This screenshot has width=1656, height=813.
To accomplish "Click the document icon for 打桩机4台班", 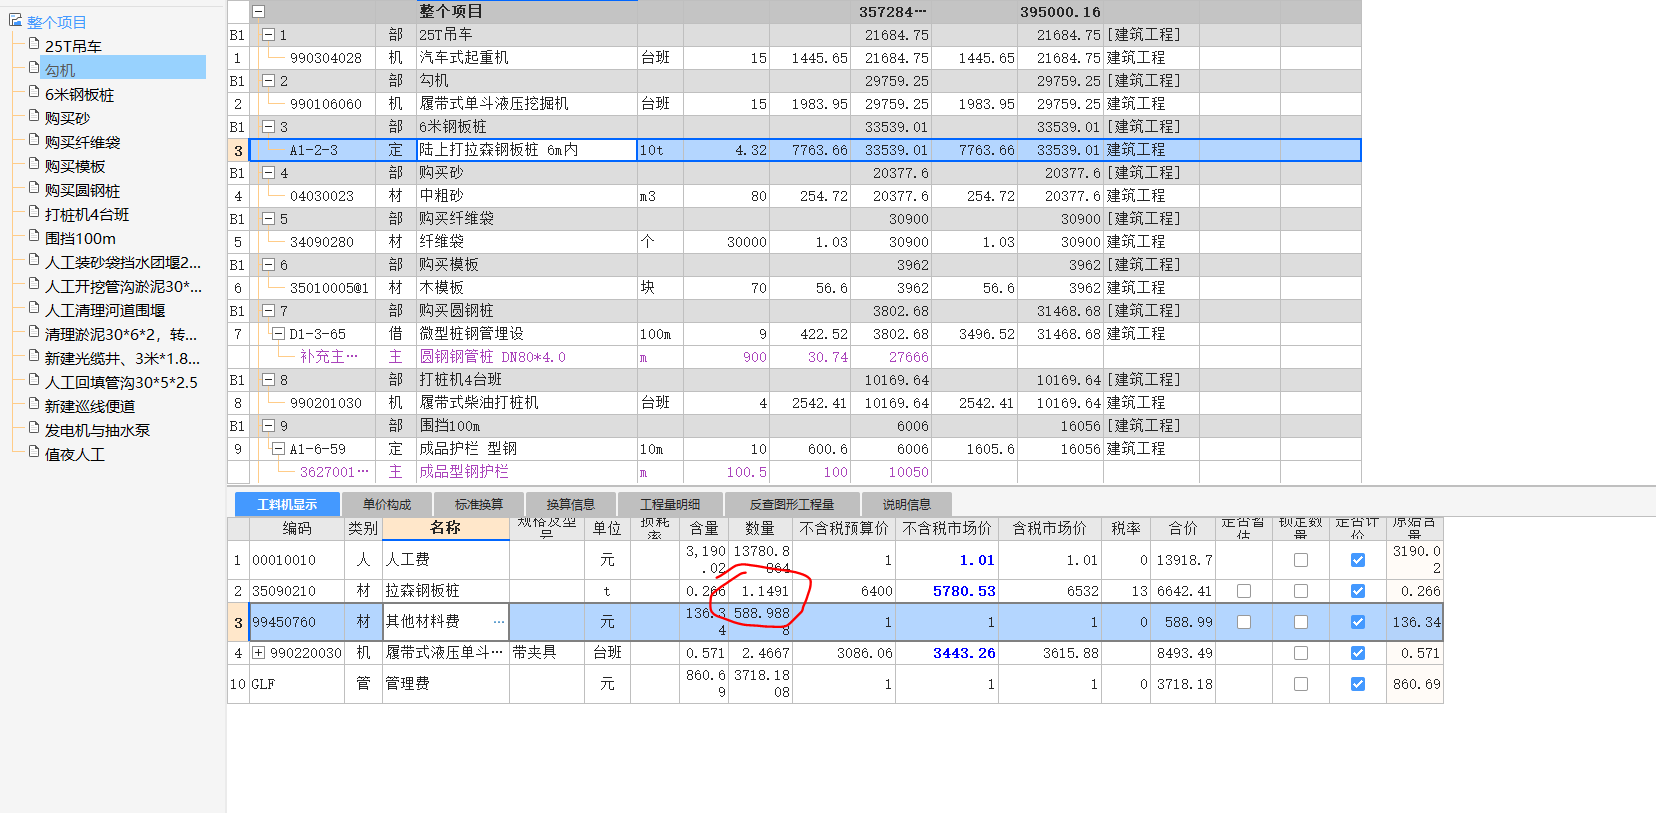I will point(34,212).
